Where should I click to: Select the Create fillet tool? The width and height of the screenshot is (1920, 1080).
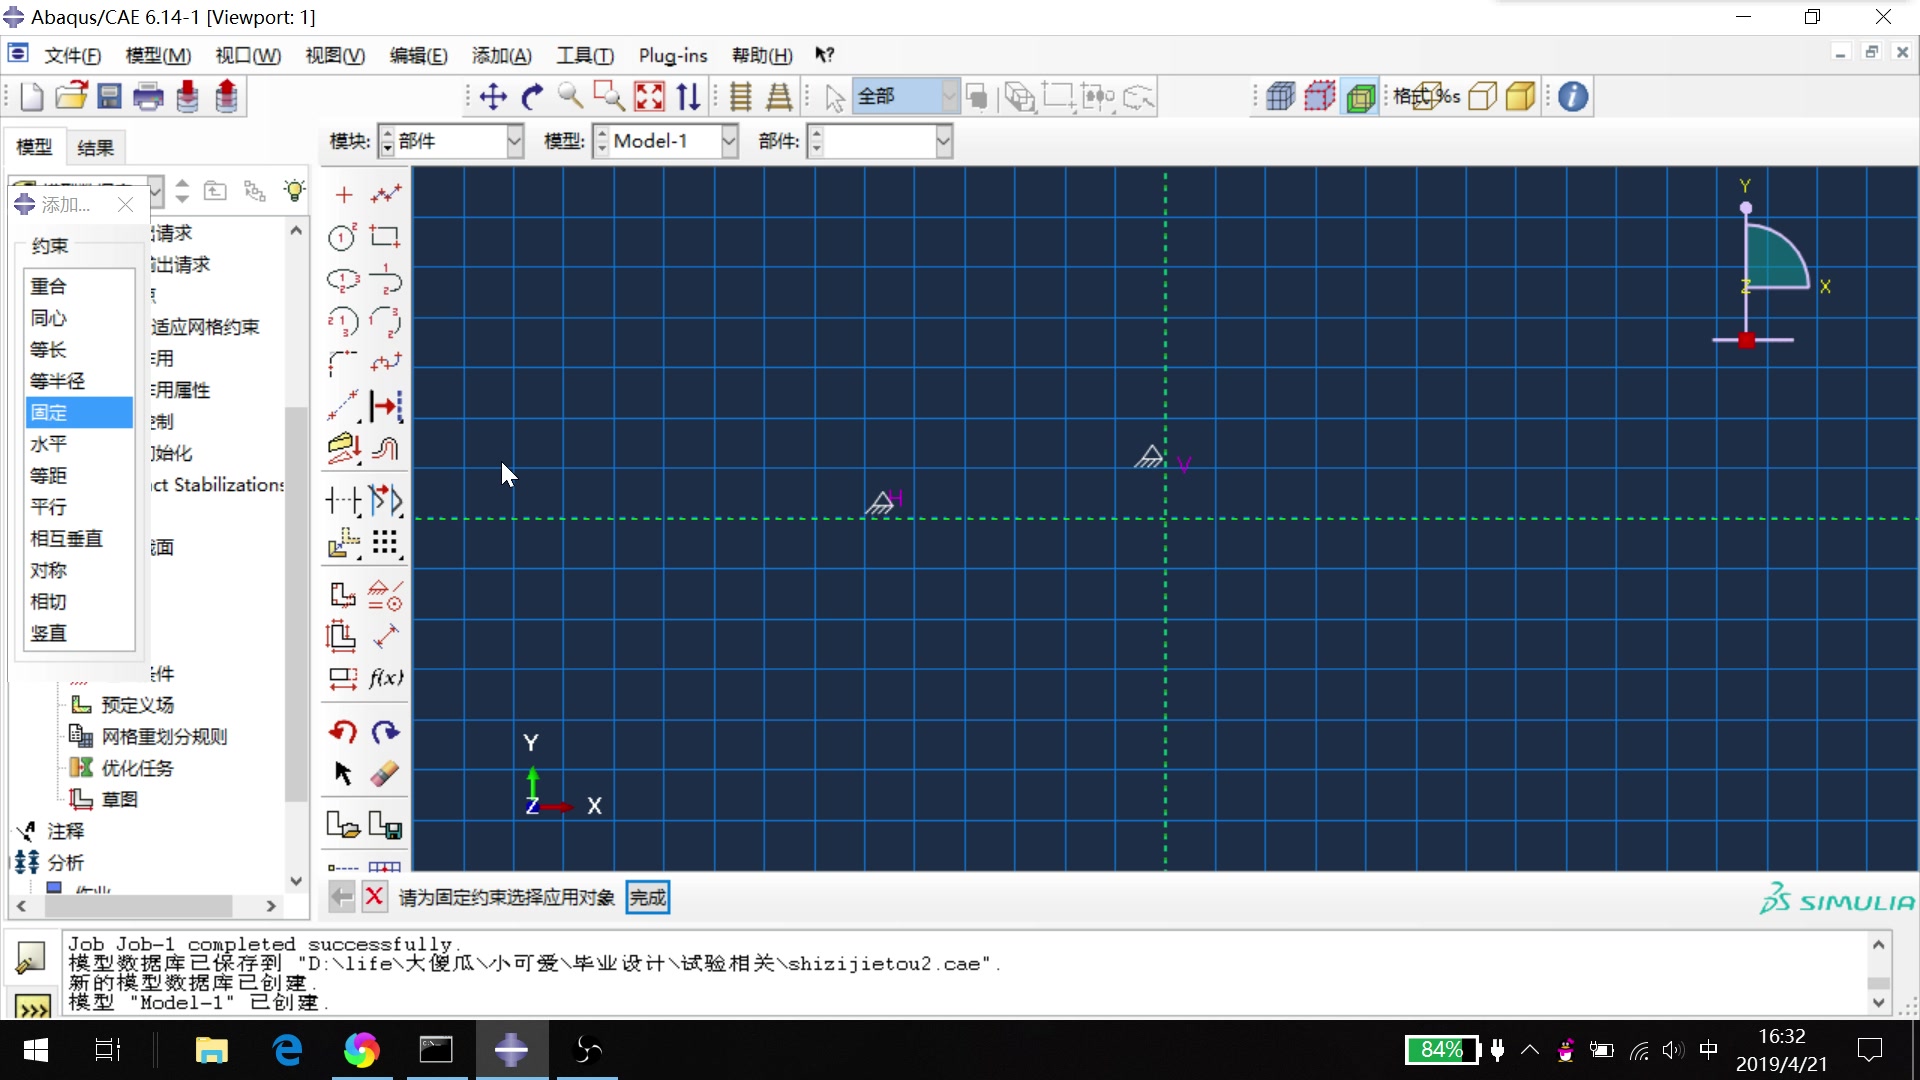pyautogui.click(x=343, y=363)
